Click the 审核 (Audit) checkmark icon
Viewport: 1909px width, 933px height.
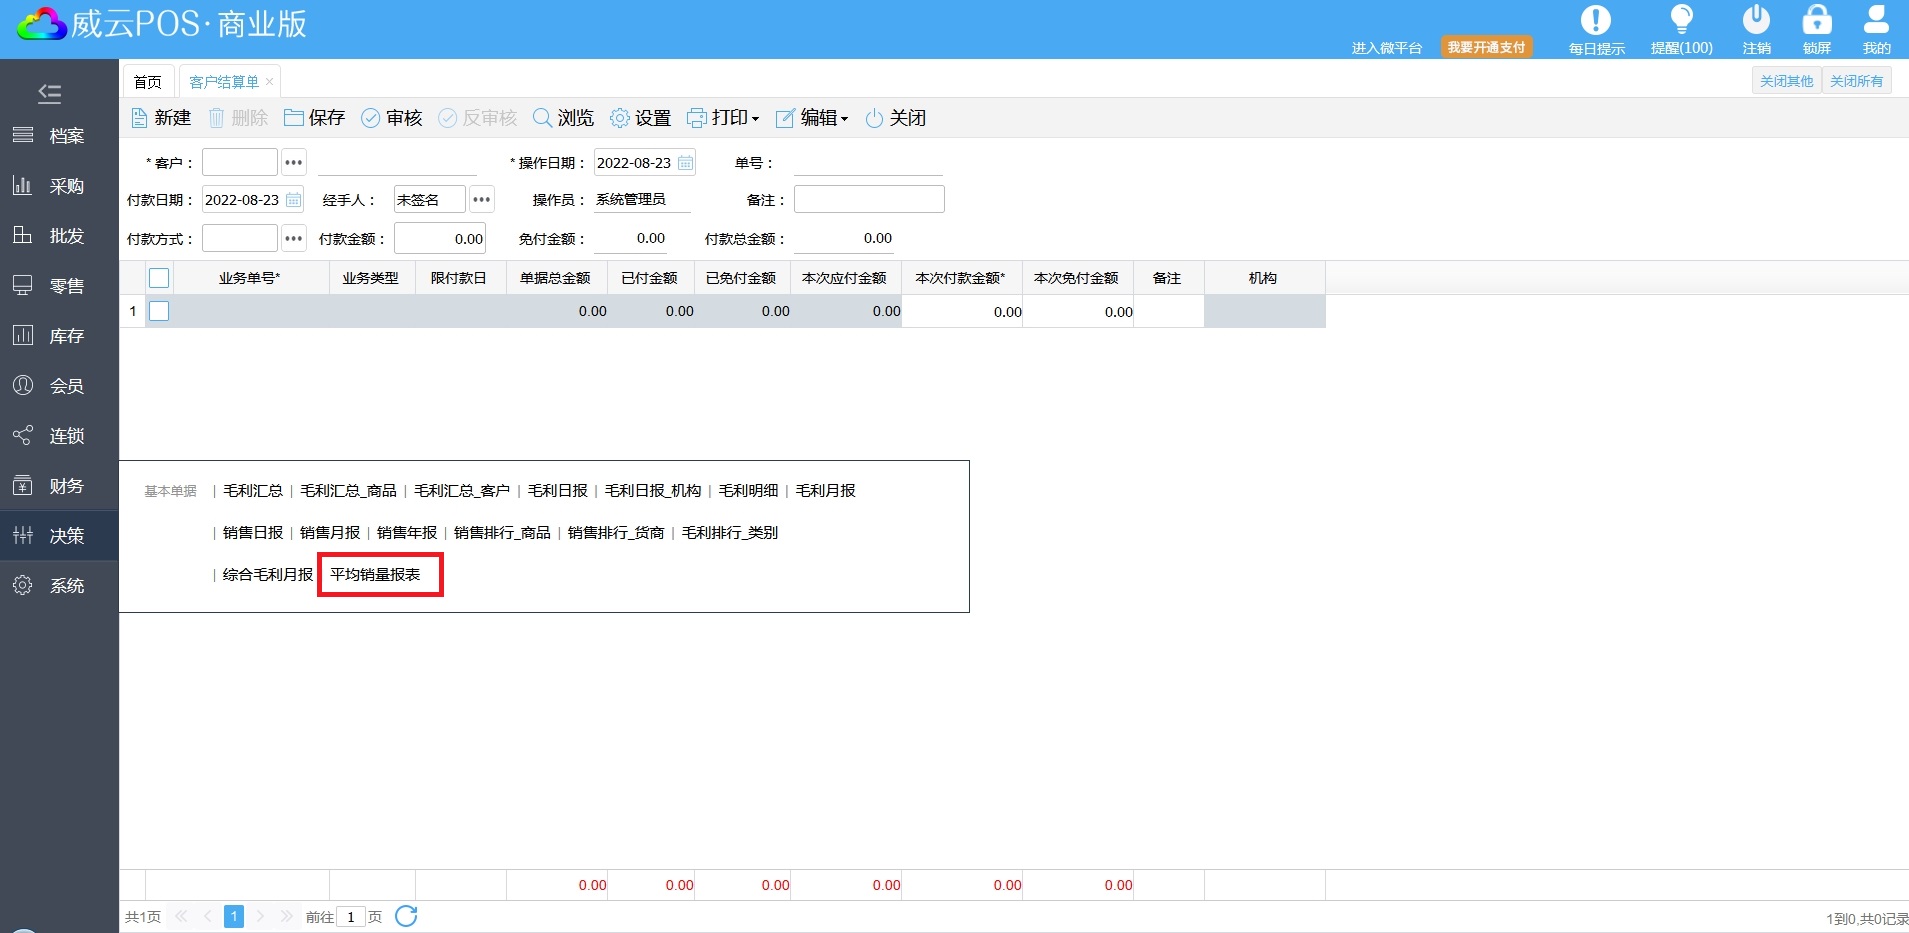point(371,118)
